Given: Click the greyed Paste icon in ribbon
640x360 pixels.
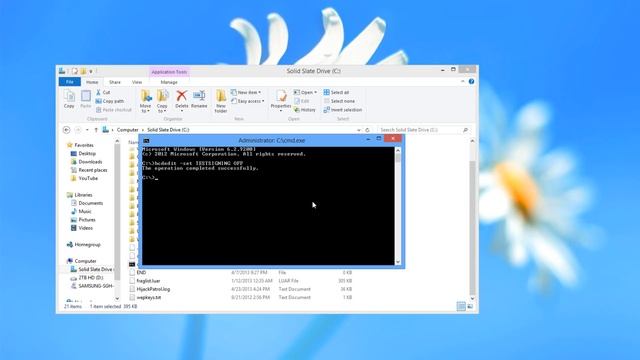Looking at the screenshot, I should point(85,99).
